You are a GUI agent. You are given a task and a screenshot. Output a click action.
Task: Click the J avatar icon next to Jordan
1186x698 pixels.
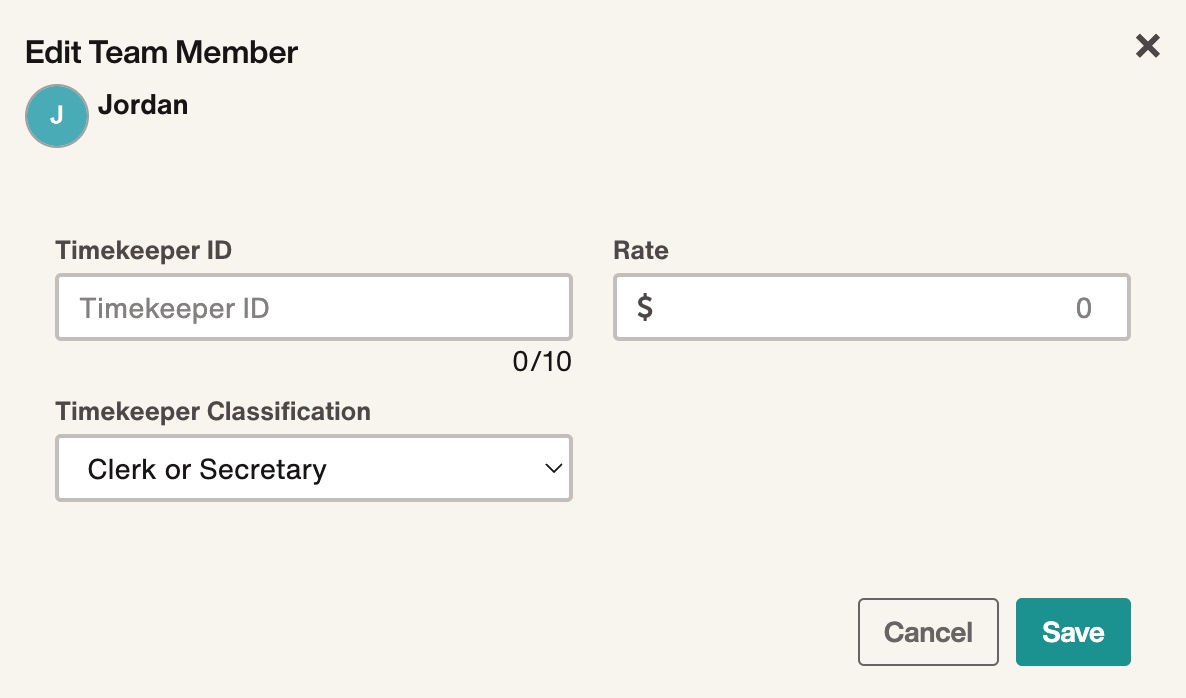click(57, 116)
